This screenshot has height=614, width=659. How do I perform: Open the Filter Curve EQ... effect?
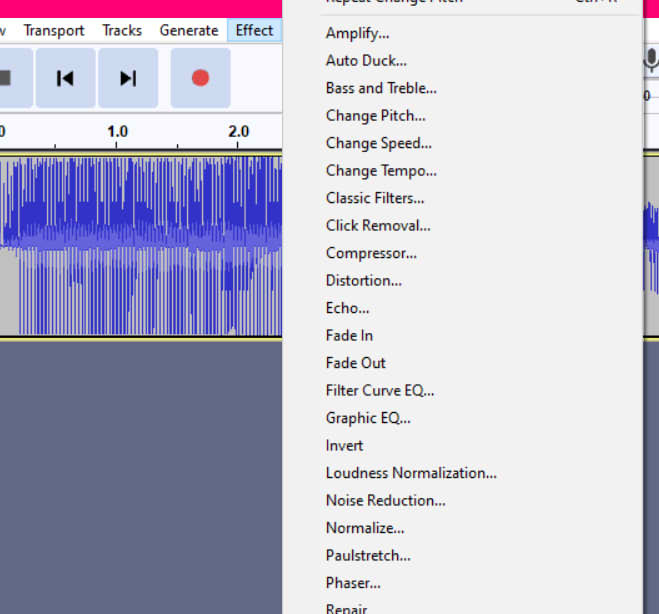(x=462, y=390)
